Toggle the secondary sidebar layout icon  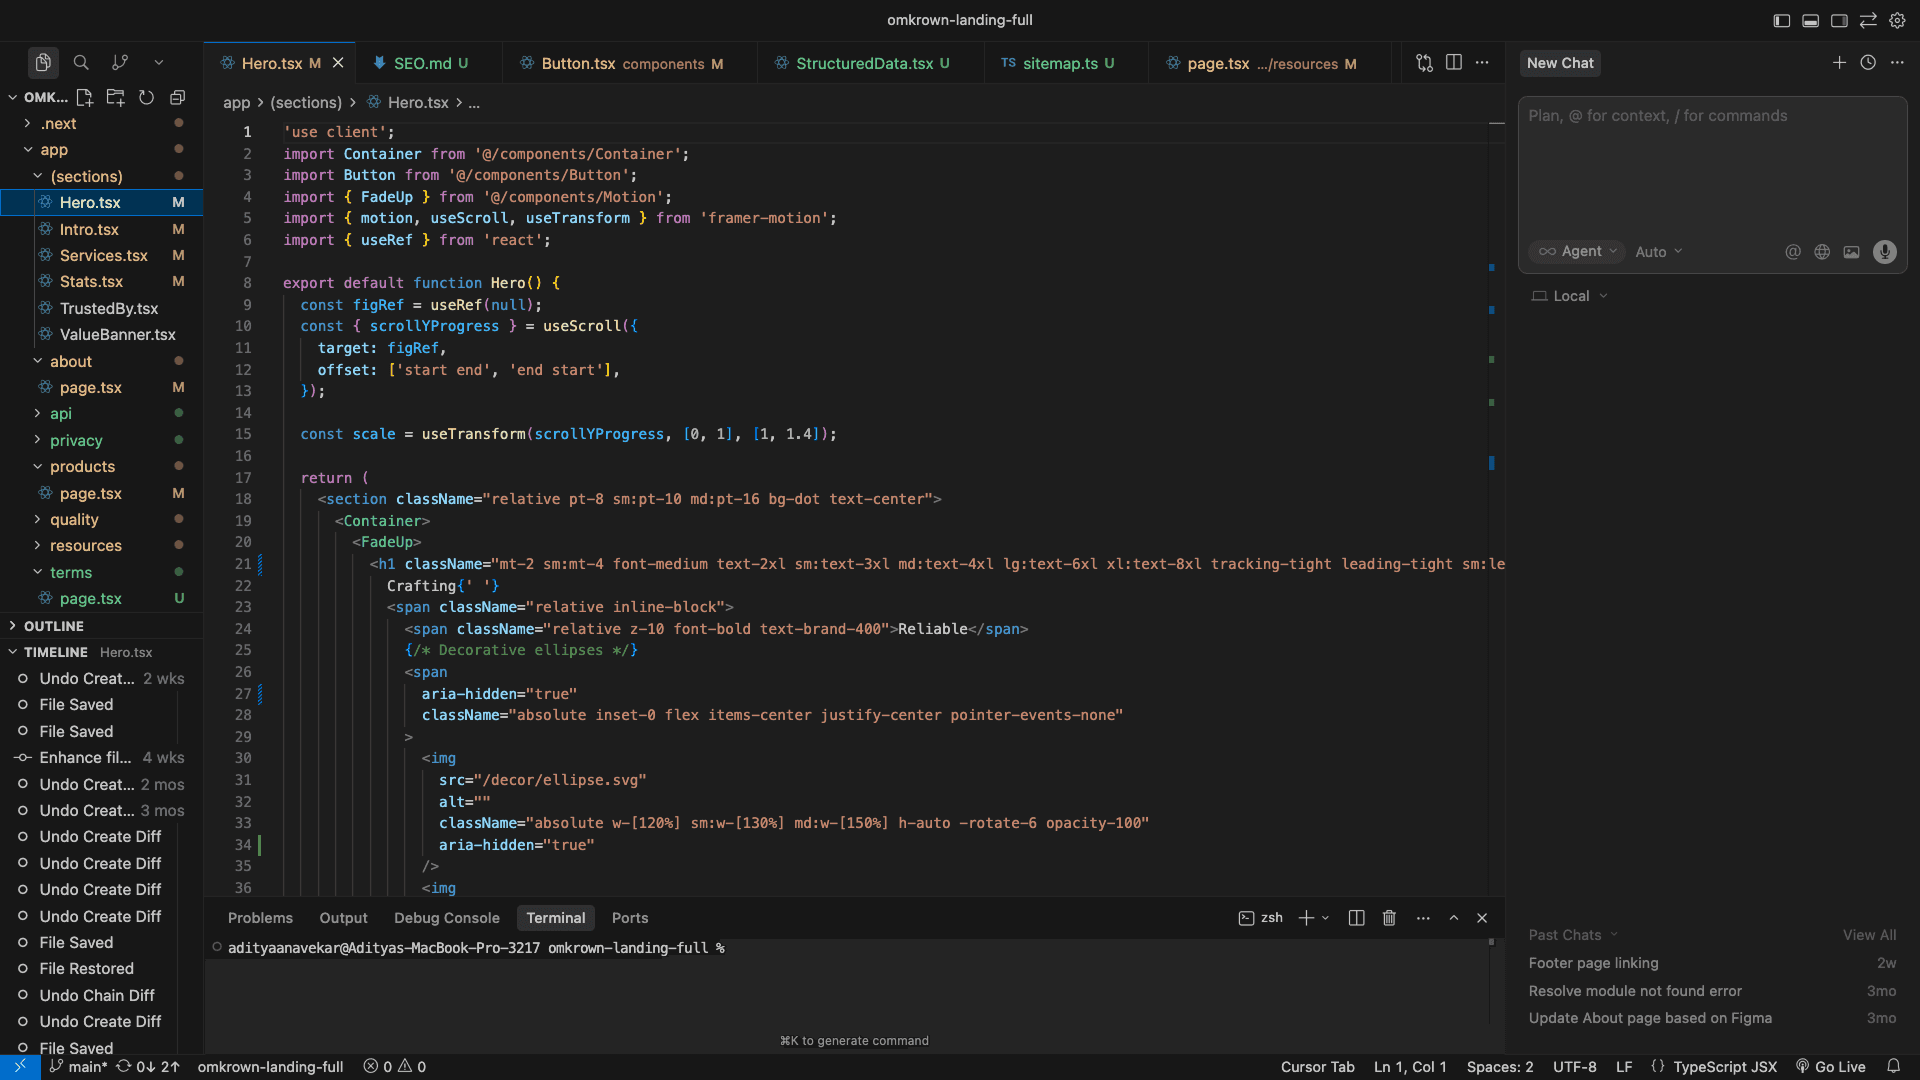point(1839,20)
